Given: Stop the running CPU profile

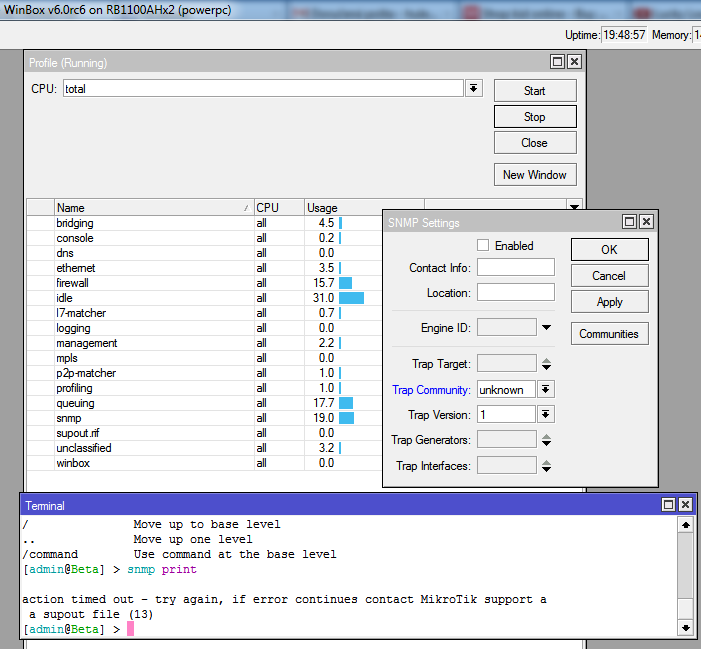Looking at the screenshot, I should [x=535, y=117].
